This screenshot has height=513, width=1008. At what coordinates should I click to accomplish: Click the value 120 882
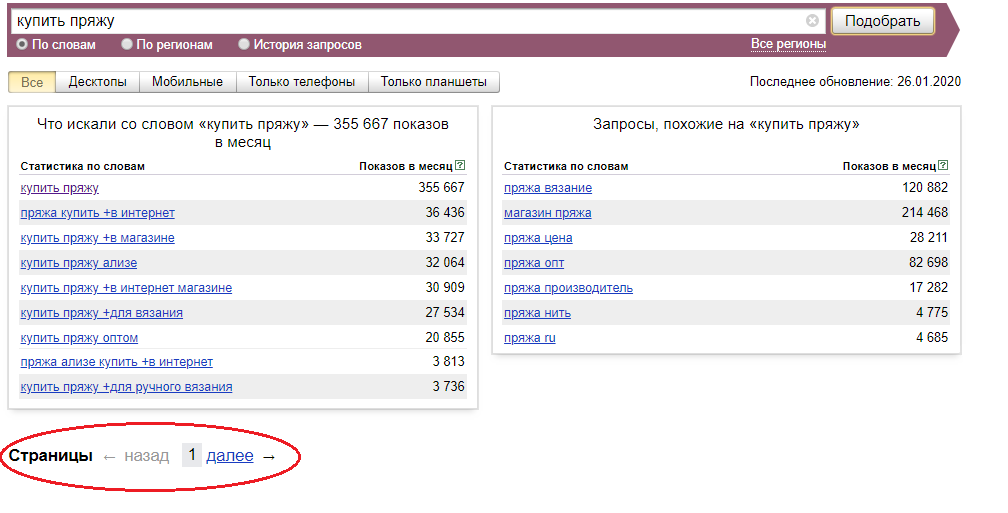925,188
